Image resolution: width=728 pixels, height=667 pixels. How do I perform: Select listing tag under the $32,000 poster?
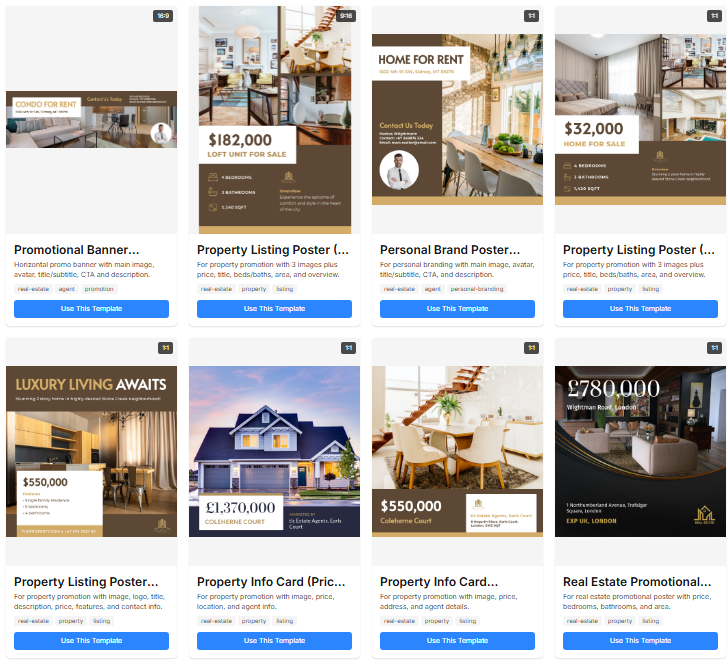[x=650, y=289]
